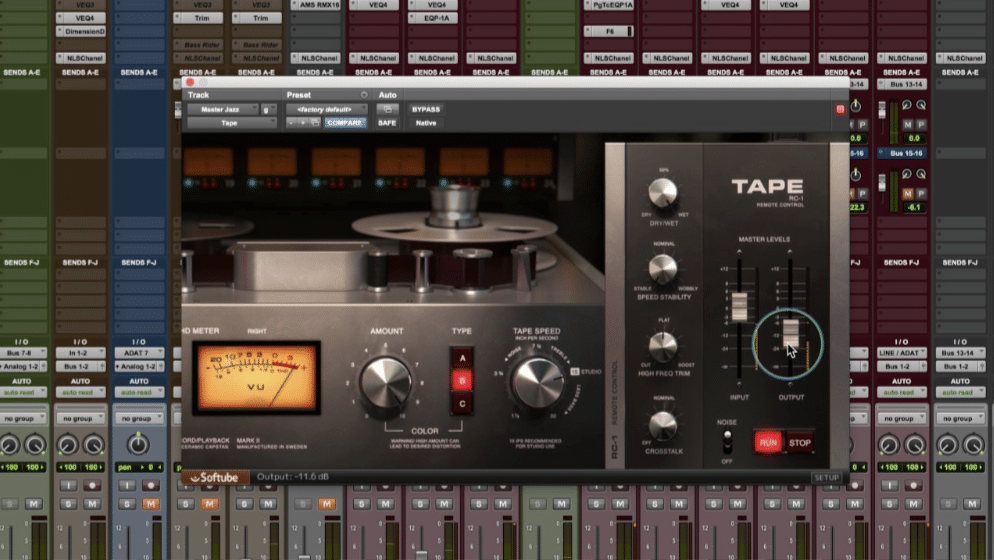Click the COMPARE button
The width and height of the screenshot is (994, 560).
click(345, 123)
